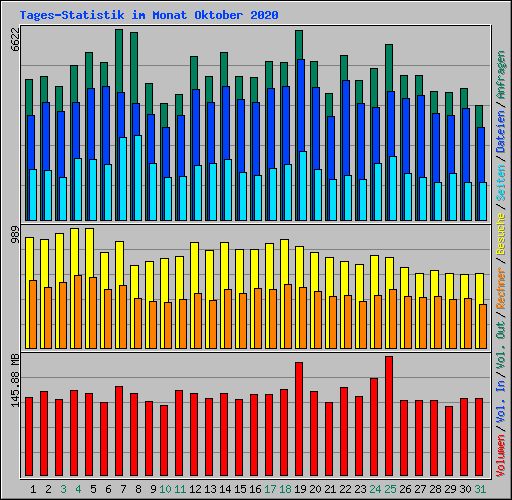
Task: Click the cyan pages bar for day 8
Action: point(138,178)
